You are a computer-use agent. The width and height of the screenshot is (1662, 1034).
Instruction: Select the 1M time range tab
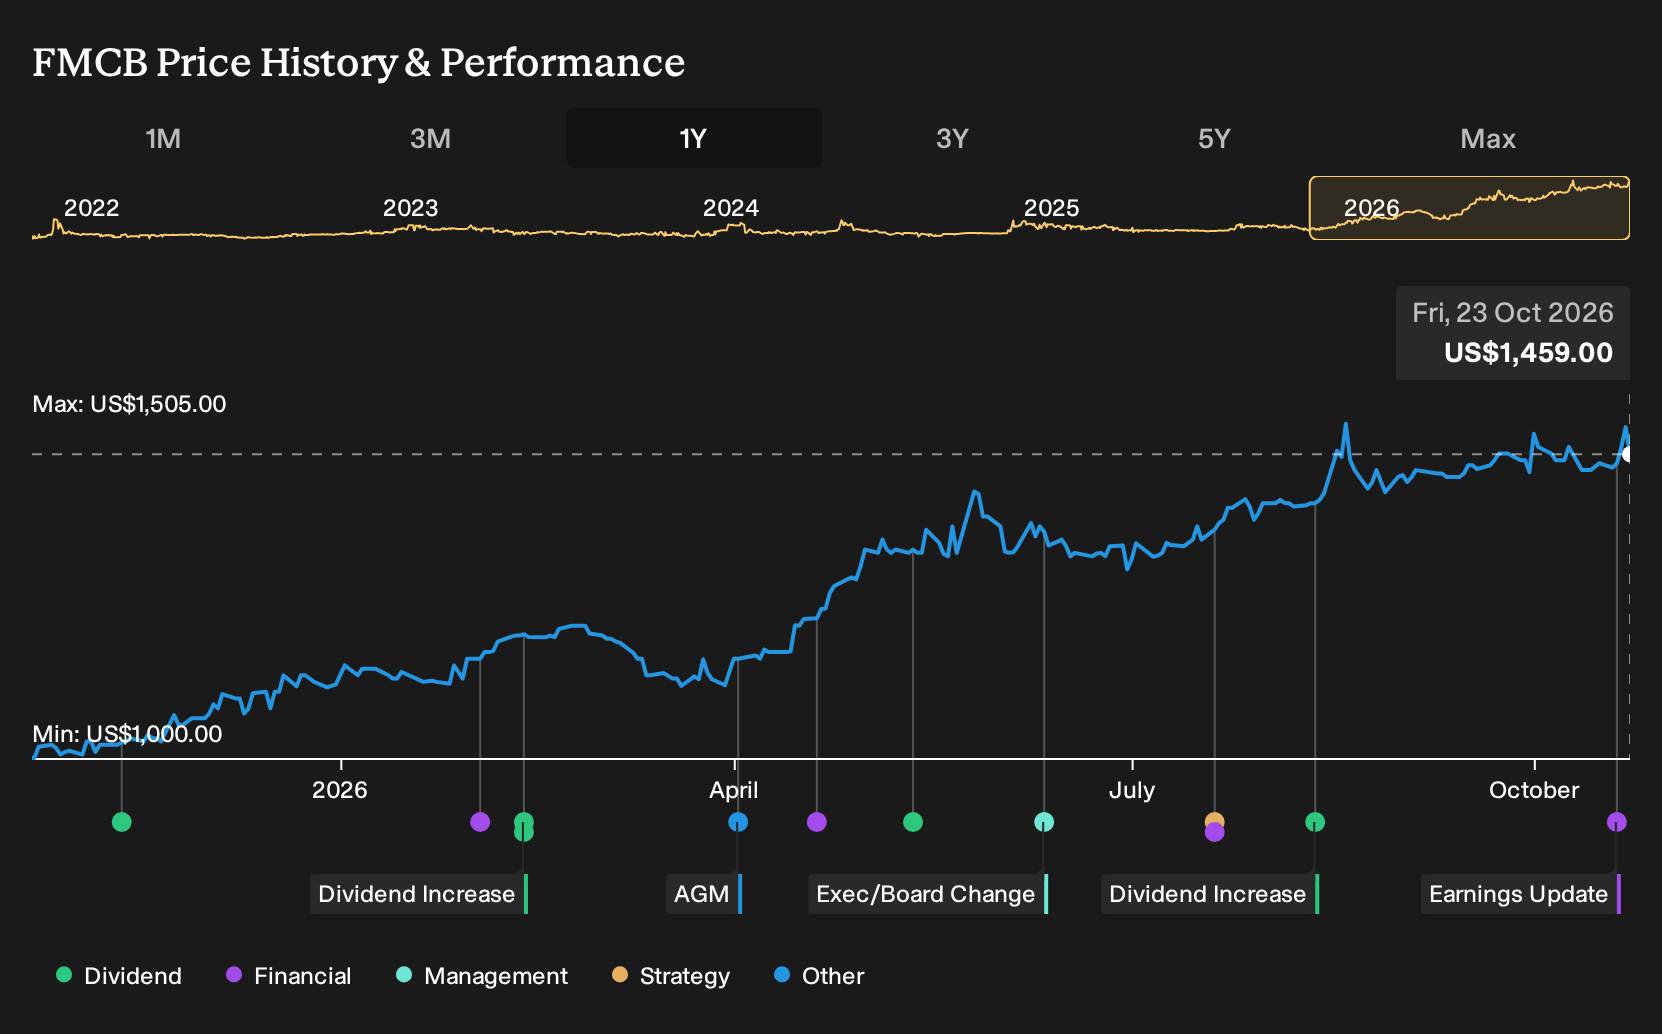tap(163, 139)
